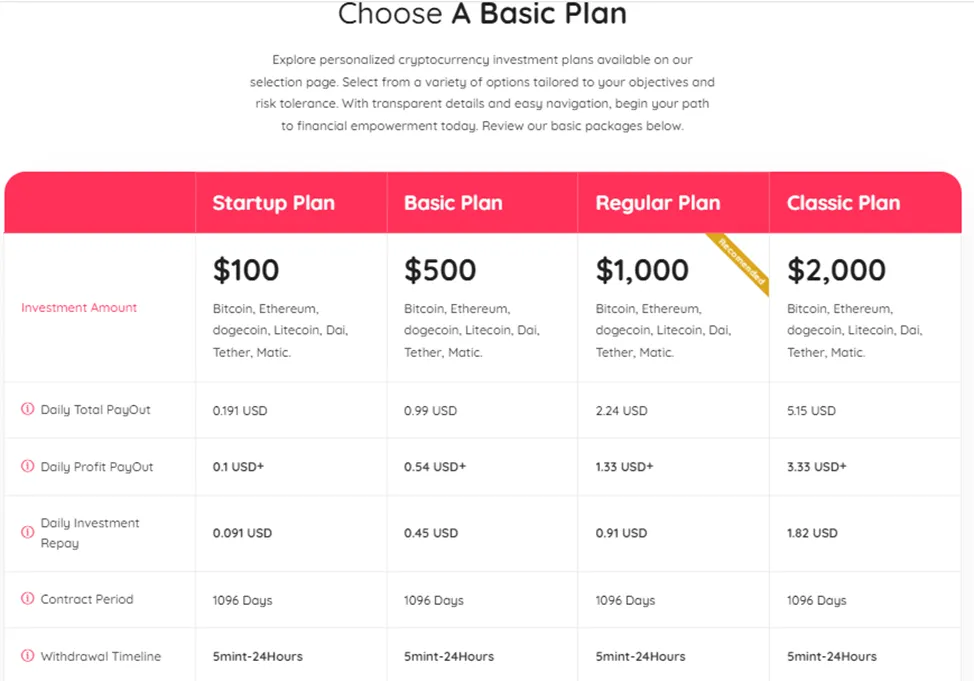Select the Regular Plan column header
This screenshot has height=681, width=974.
pos(658,203)
